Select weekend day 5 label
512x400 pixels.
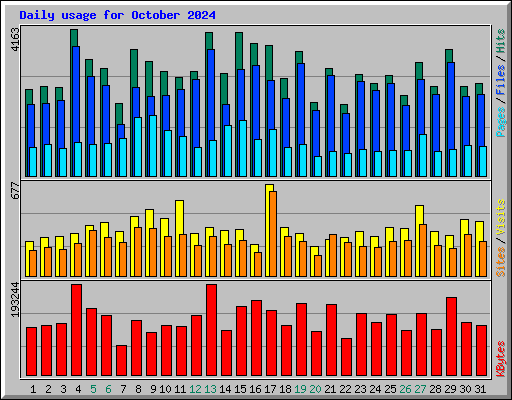93,389
